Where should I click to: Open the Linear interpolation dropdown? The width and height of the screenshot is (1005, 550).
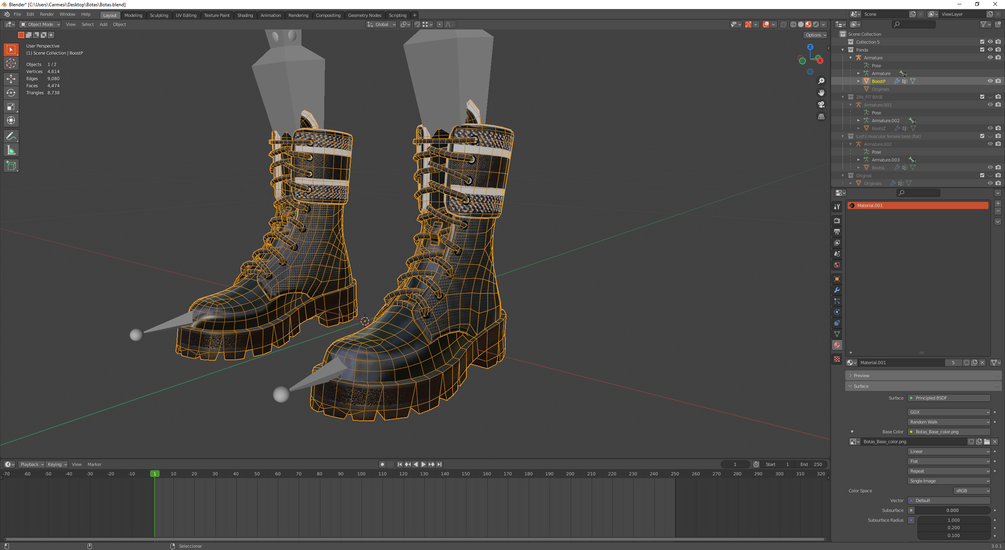point(949,451)
